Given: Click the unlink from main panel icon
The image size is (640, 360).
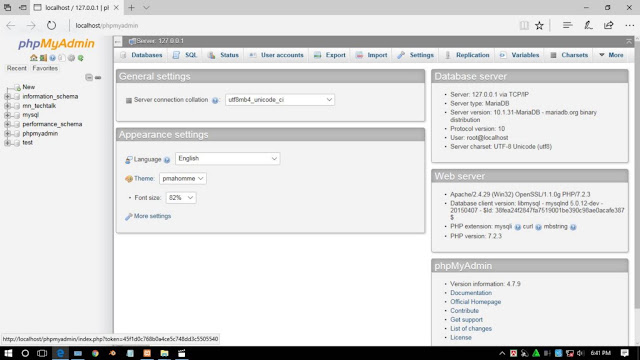Looking at the screenshot, I should point(98,78).
